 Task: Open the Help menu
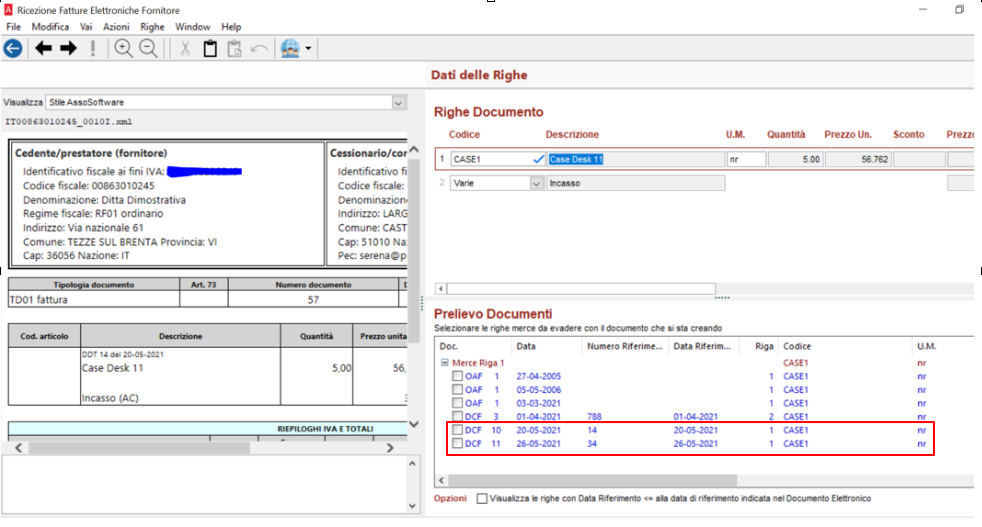coord(230,27)
